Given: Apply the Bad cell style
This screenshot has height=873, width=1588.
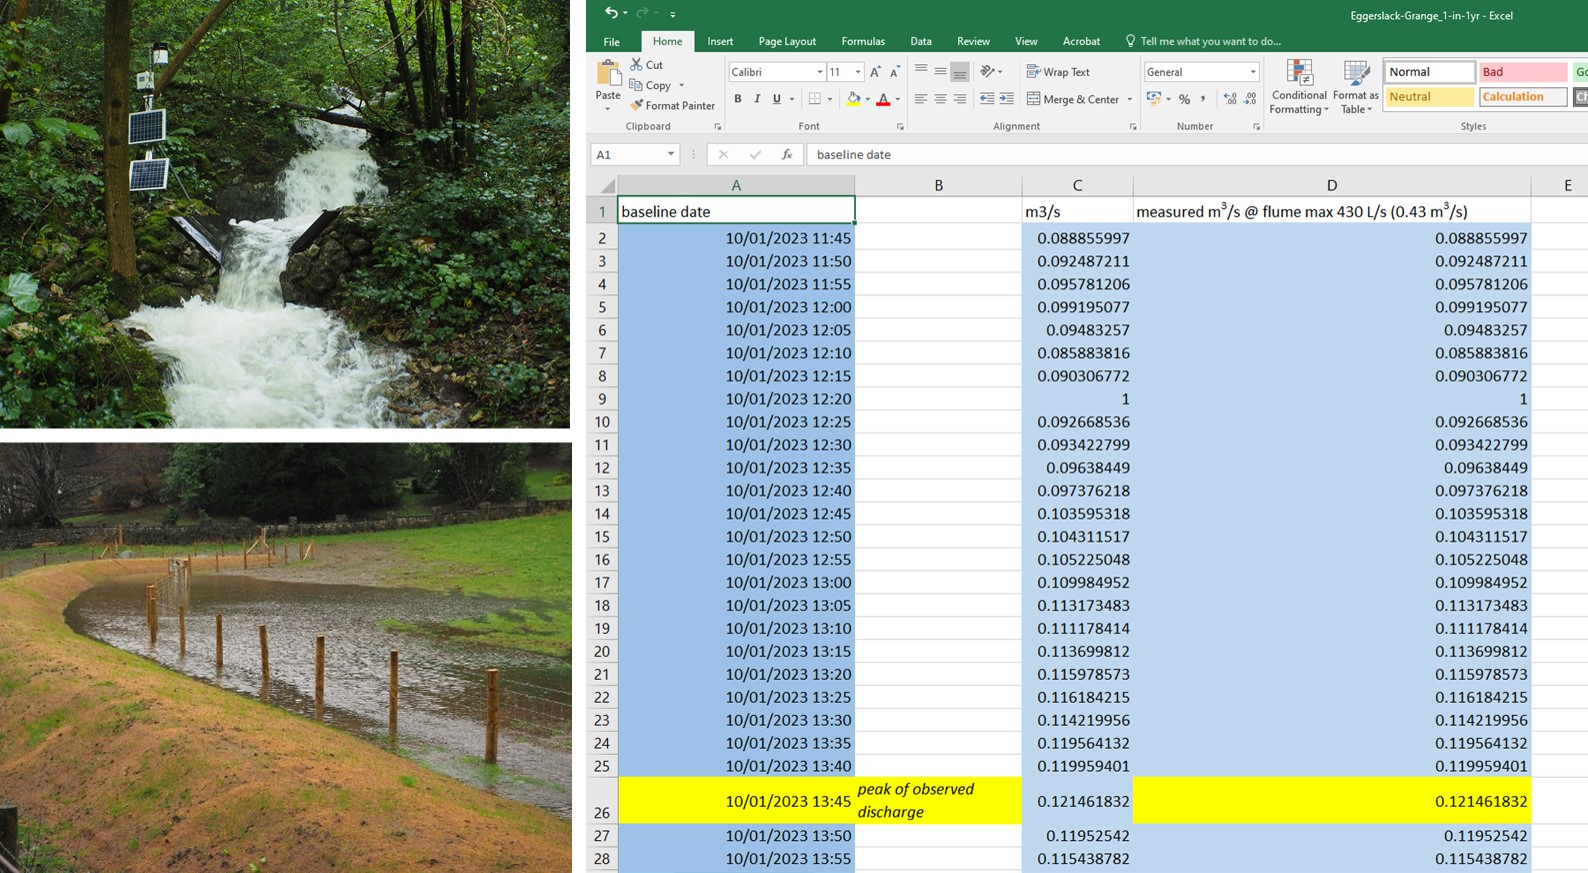Looking at the screenshot, I should [x=1522, y=72].
